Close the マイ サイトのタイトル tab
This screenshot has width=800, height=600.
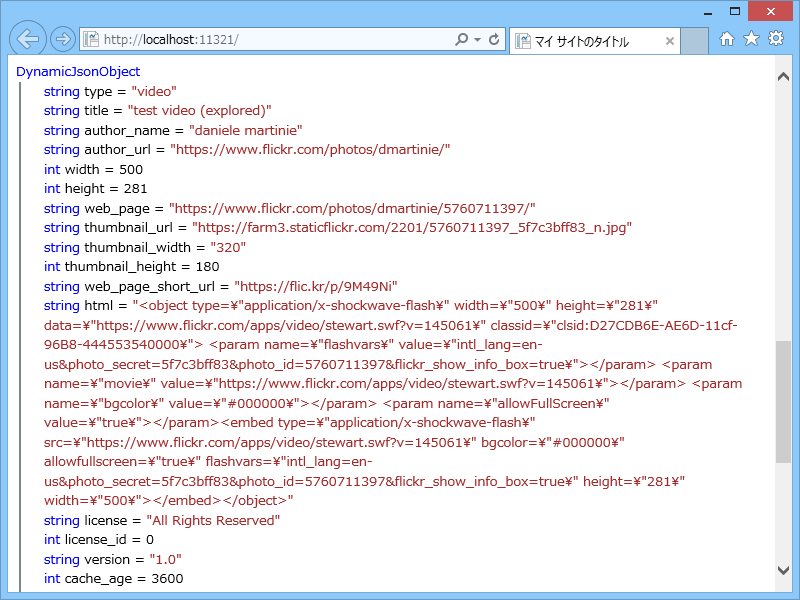click(670, 41)
